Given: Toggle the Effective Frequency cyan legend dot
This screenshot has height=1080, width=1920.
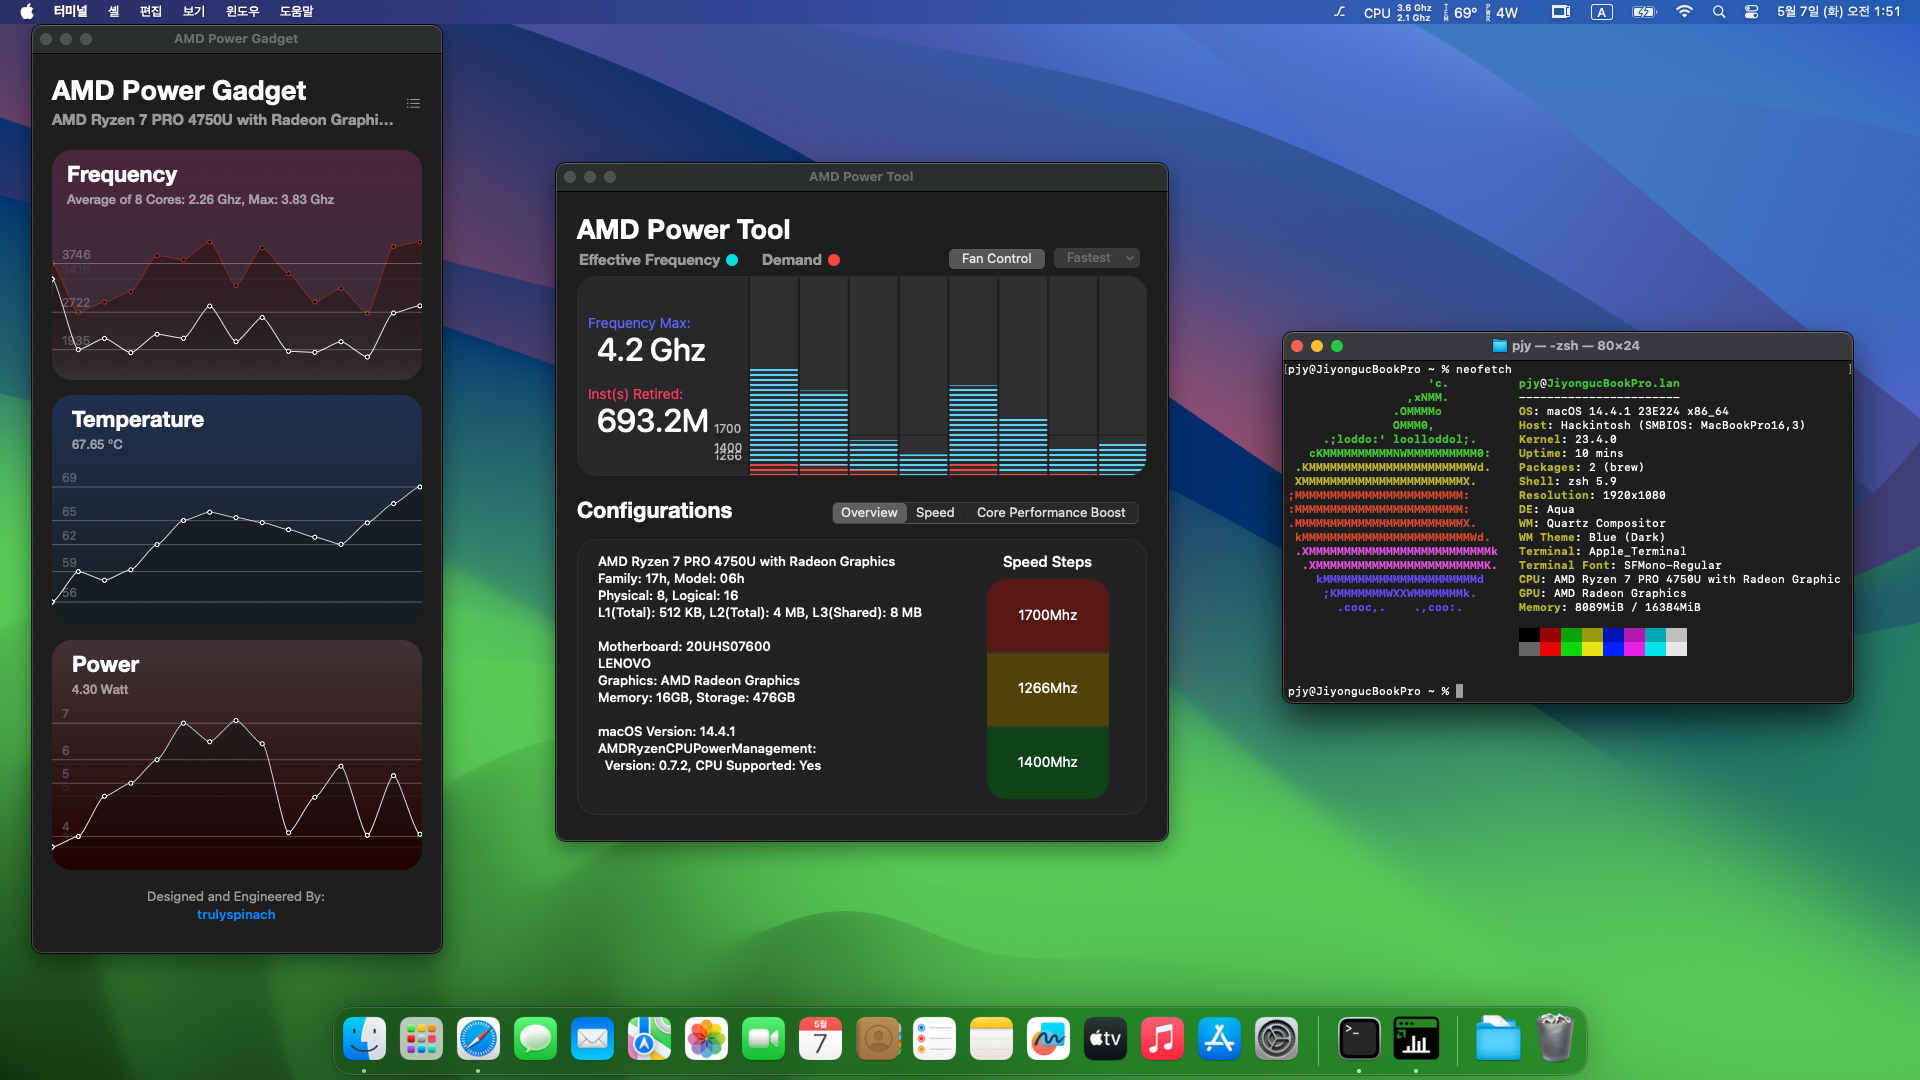Looking at the screenshot, I should click(732, 260).
